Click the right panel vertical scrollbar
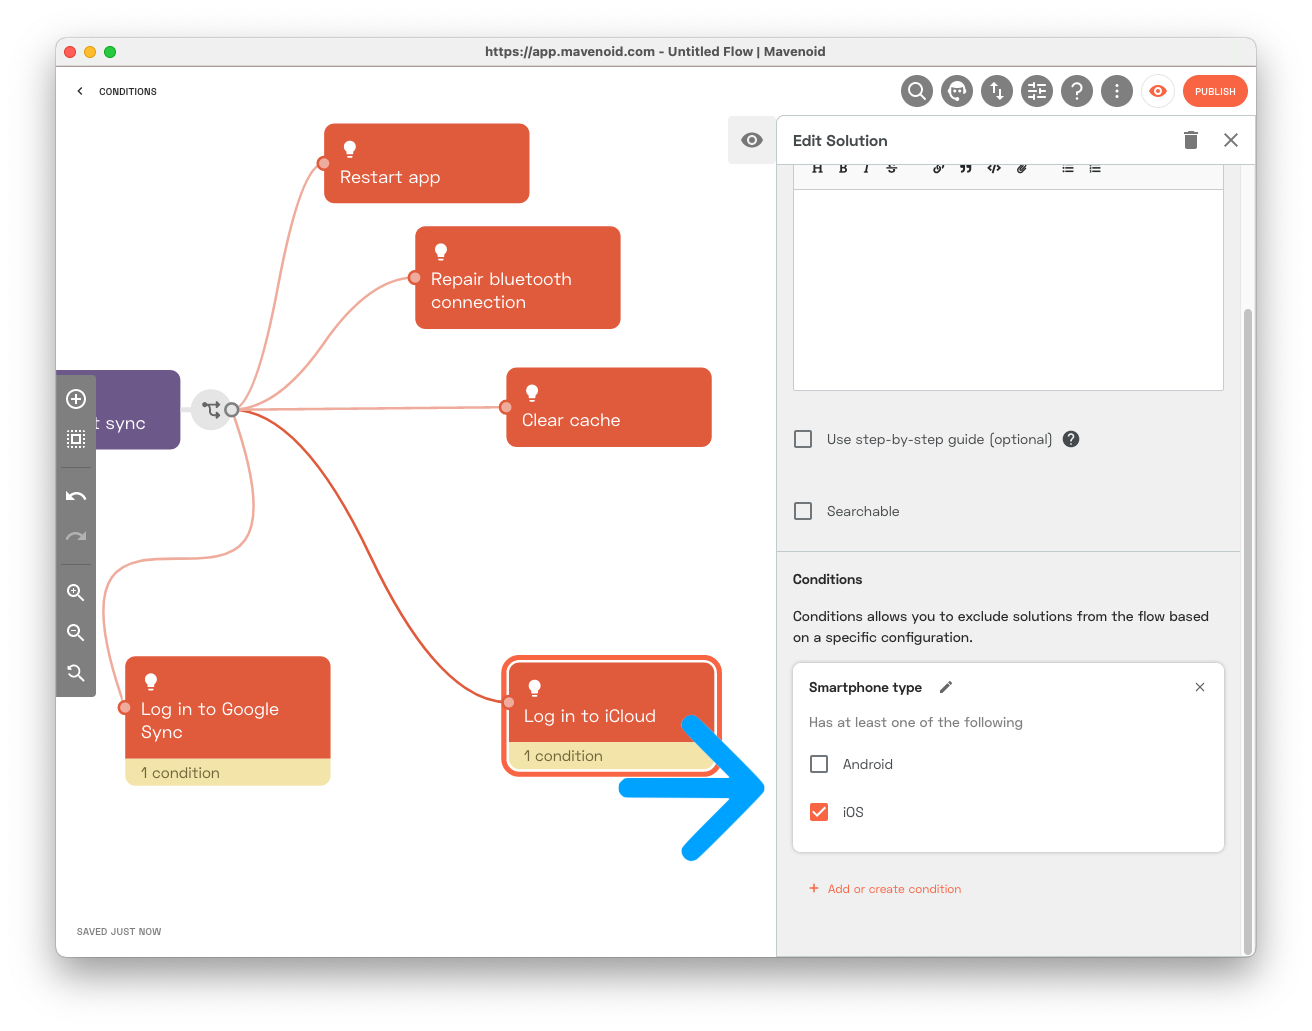Image resolution: width=1312 pixels, height=1031 pixels. point(1247,630)
